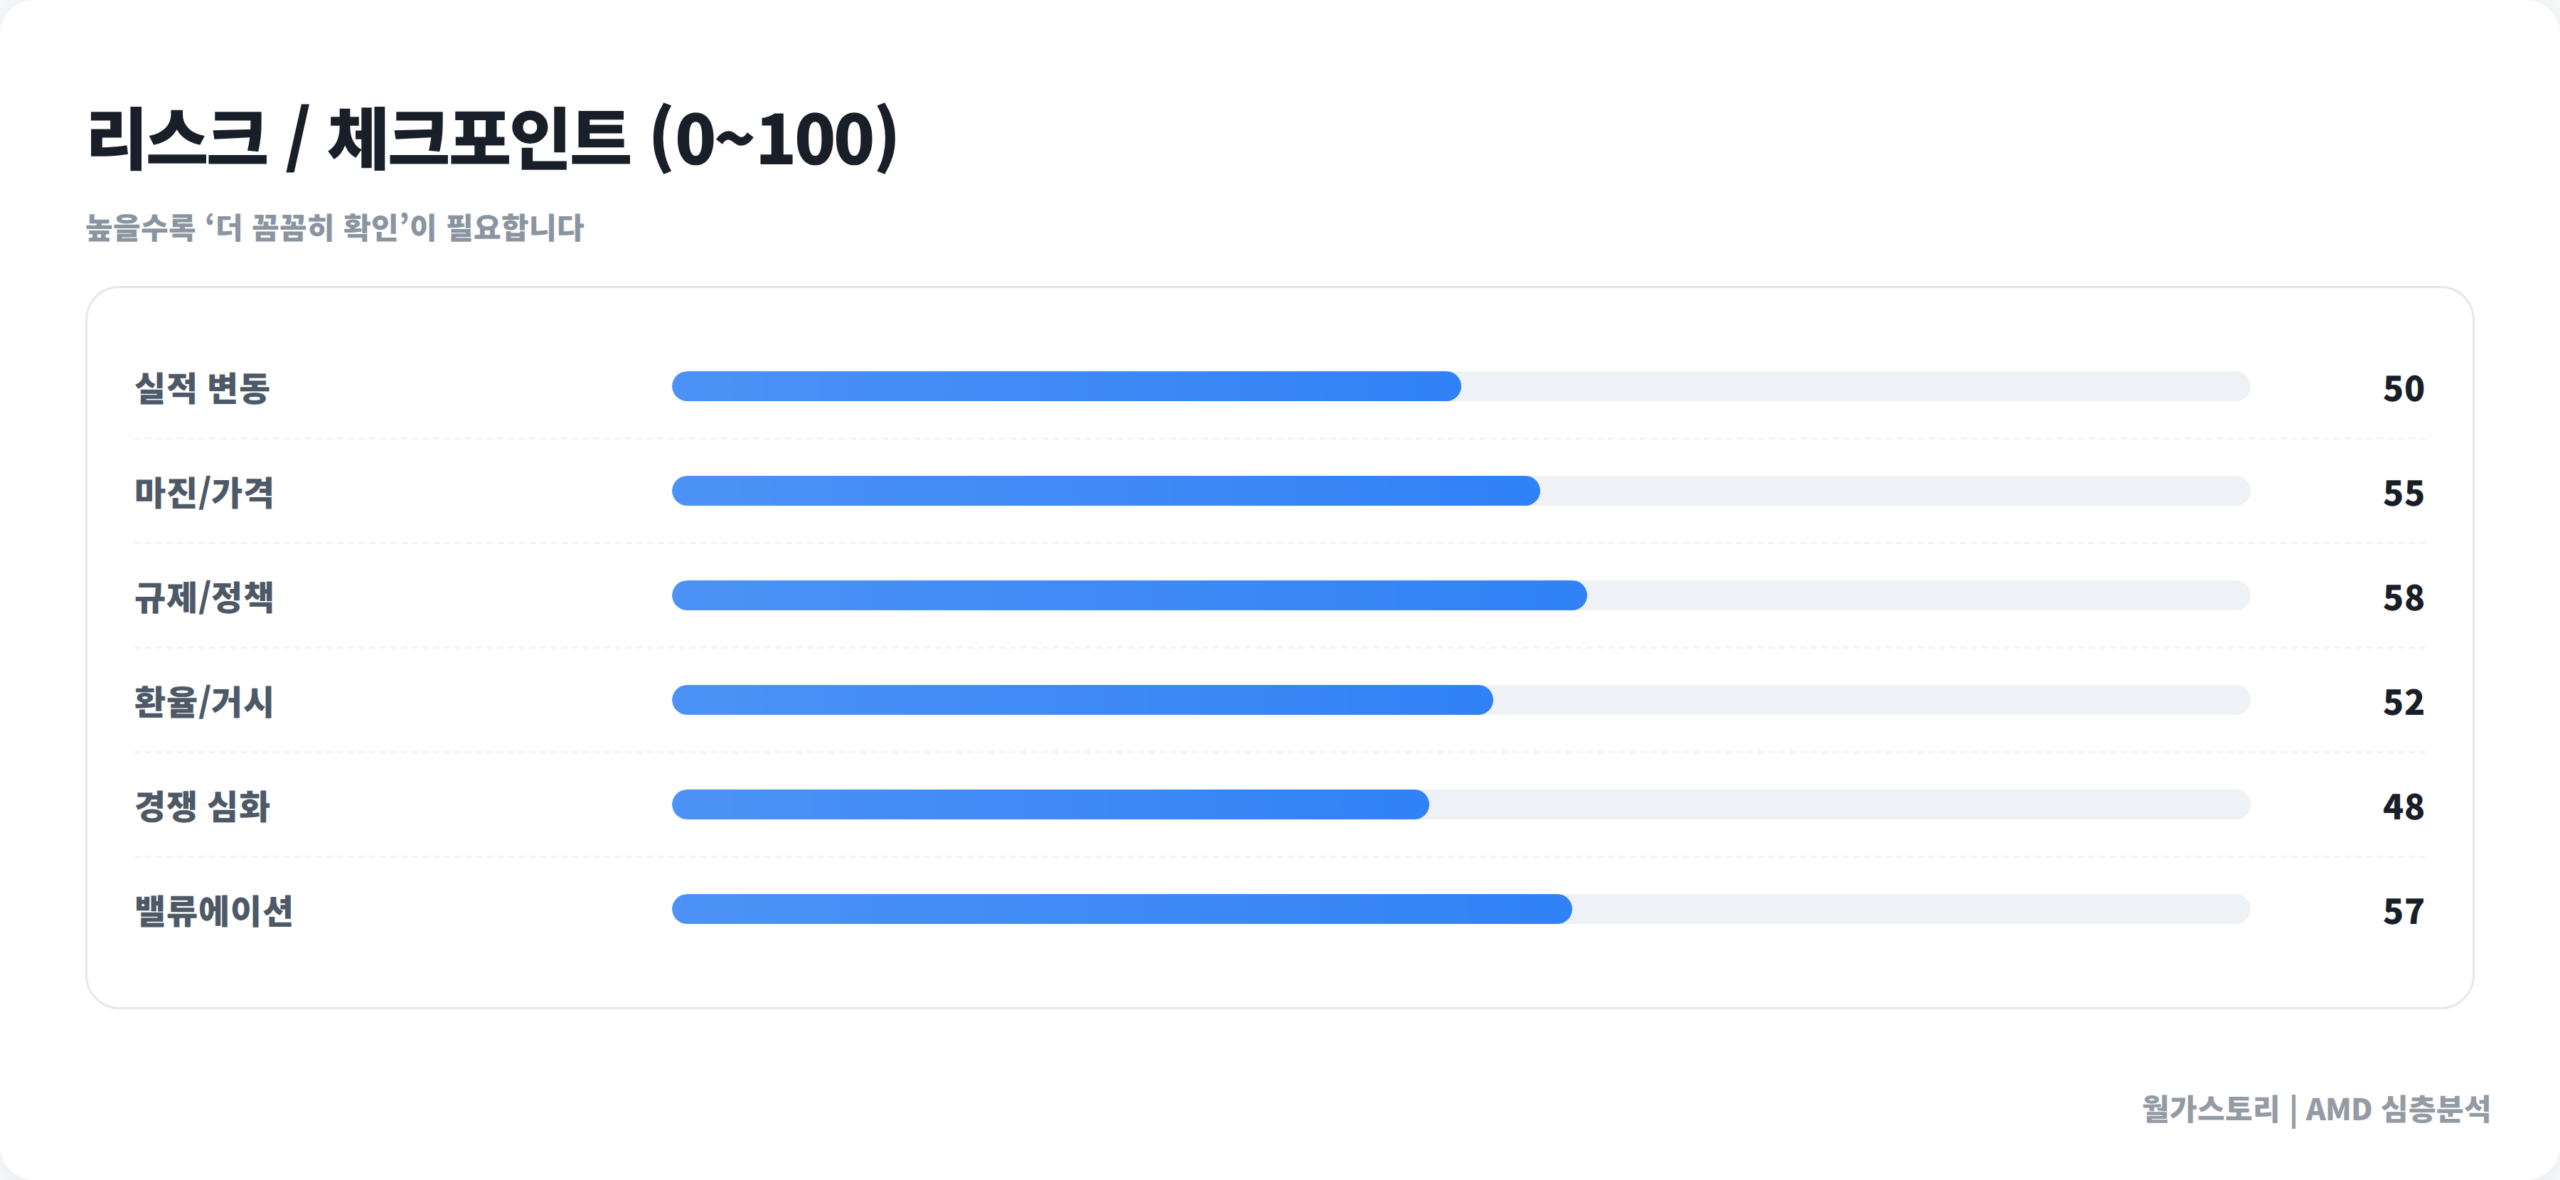Click the score value 50
The image size is (2560, 1180).
pyautogui.click(x=2403, y=388)
